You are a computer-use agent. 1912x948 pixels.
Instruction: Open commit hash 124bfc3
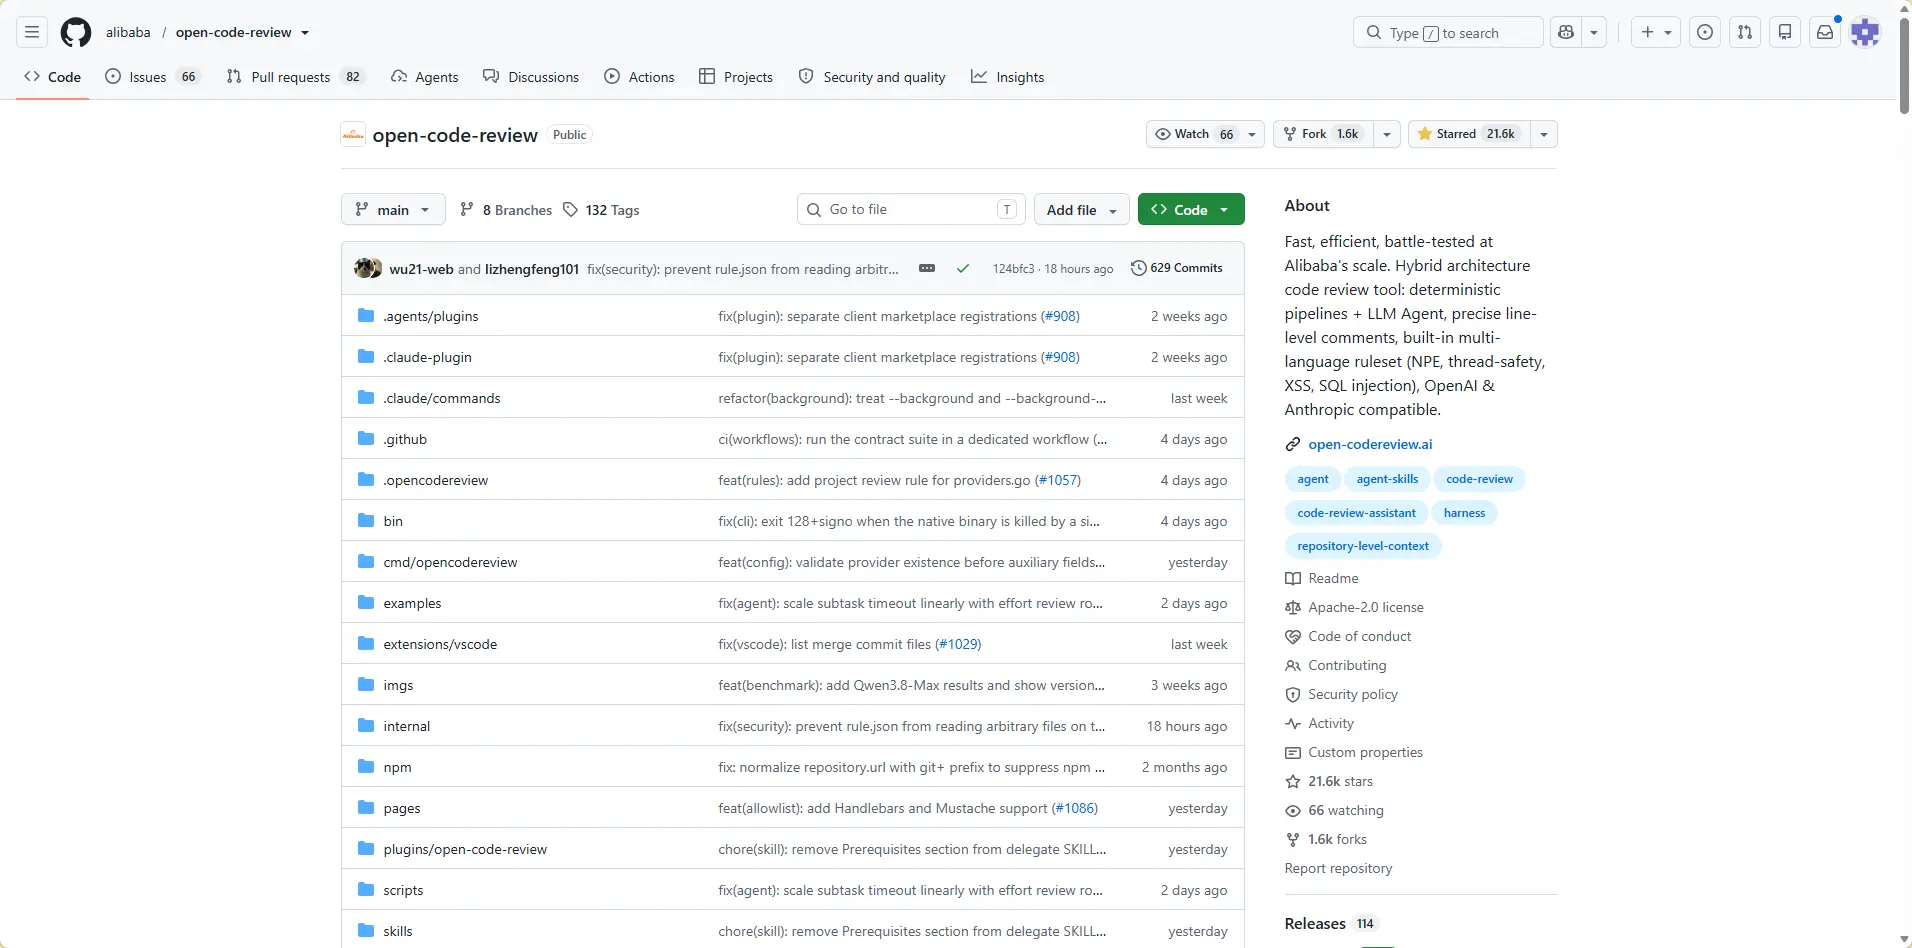[1013, 268]
